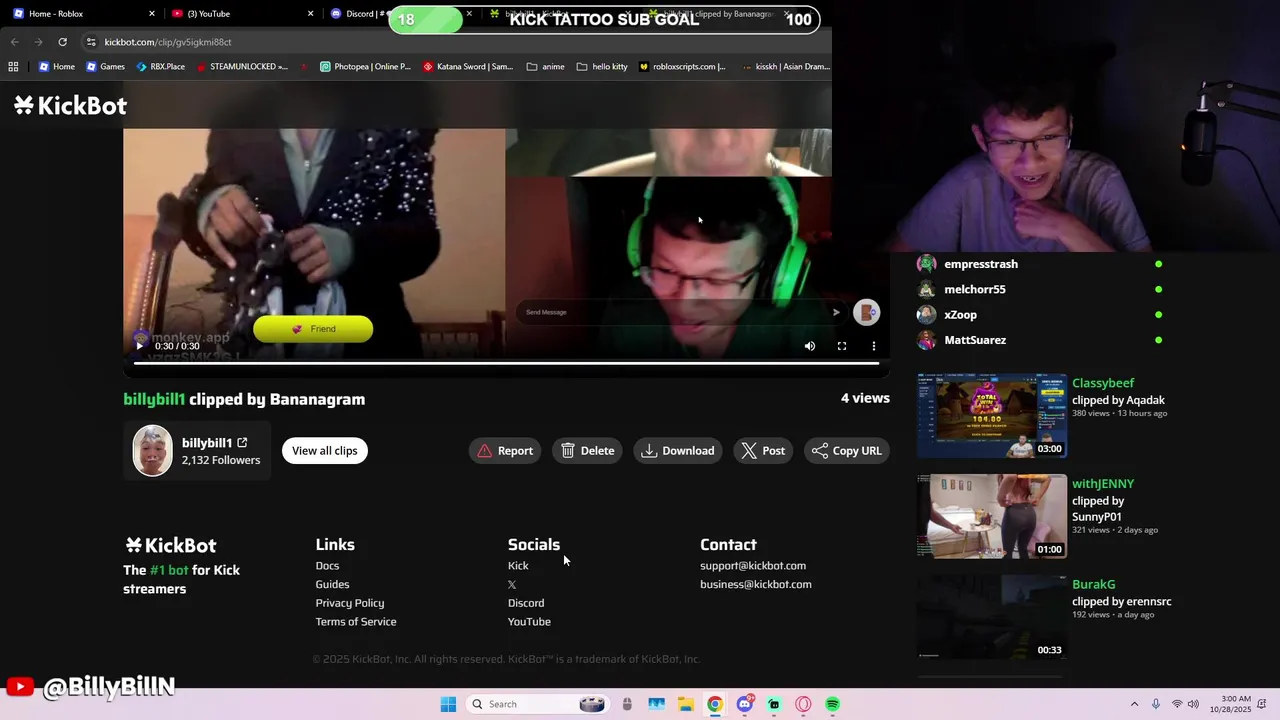
Task: Post the clip to X
Action: click(763, 451)
